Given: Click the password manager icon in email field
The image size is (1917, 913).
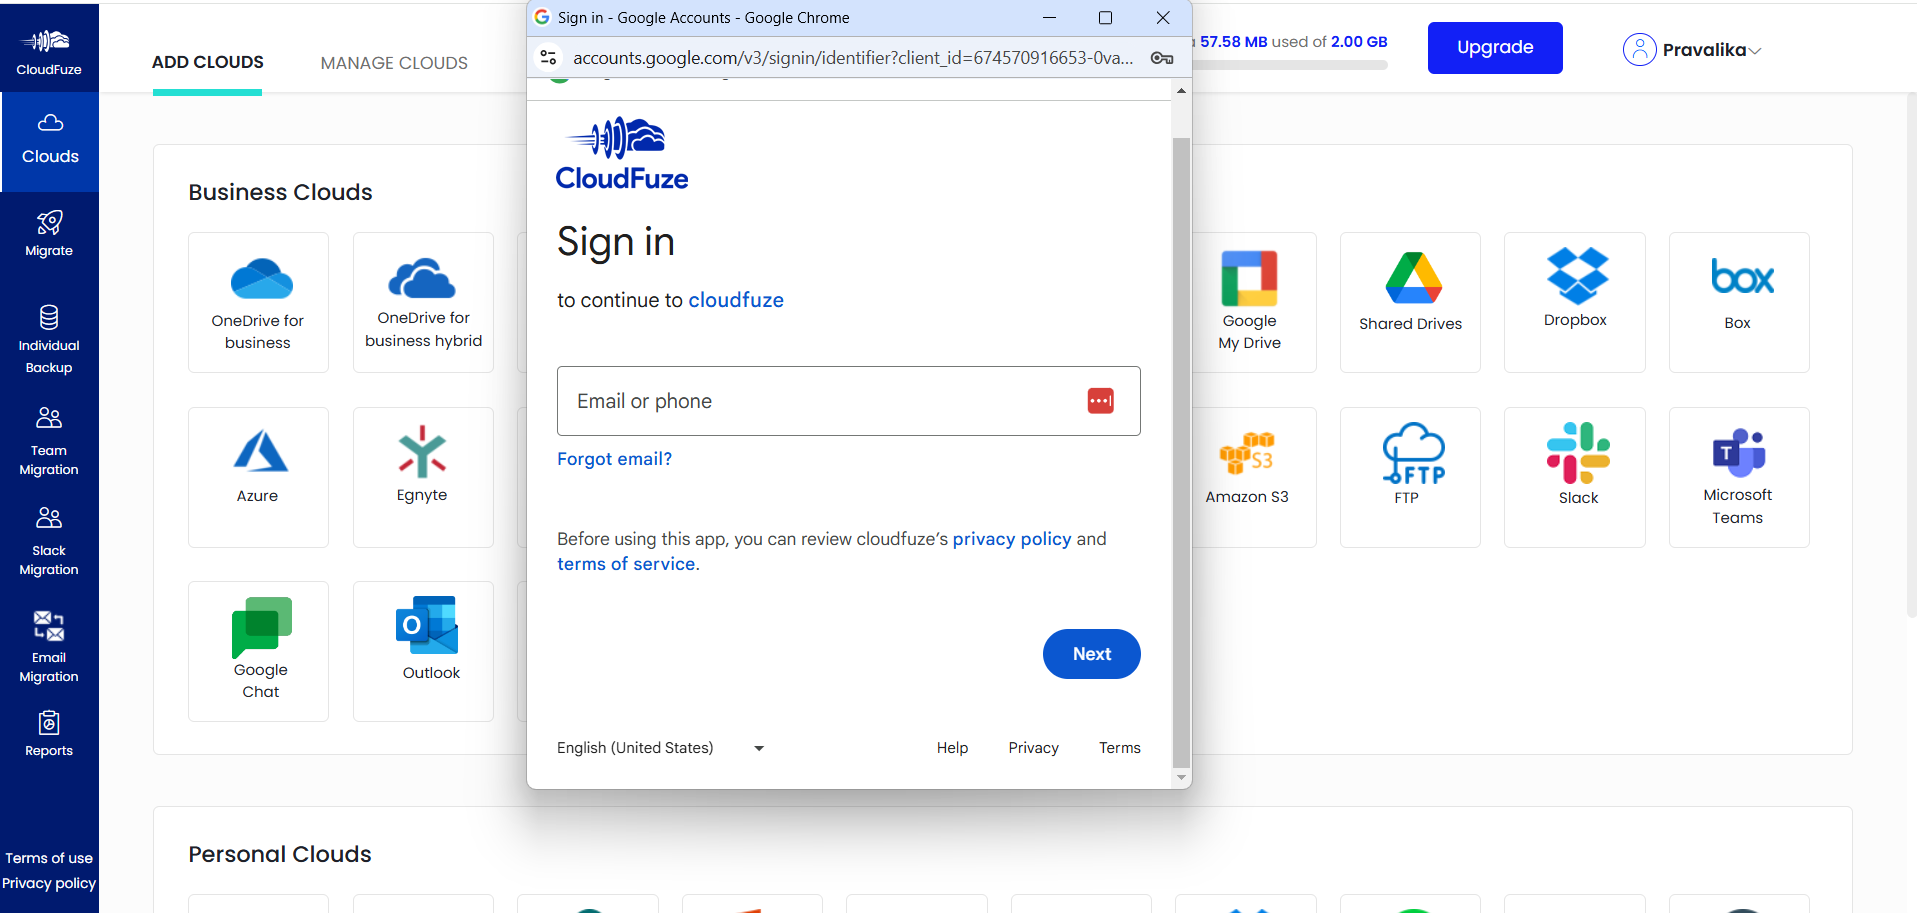Looking at the screenshot, I should tap(1100, 401).
